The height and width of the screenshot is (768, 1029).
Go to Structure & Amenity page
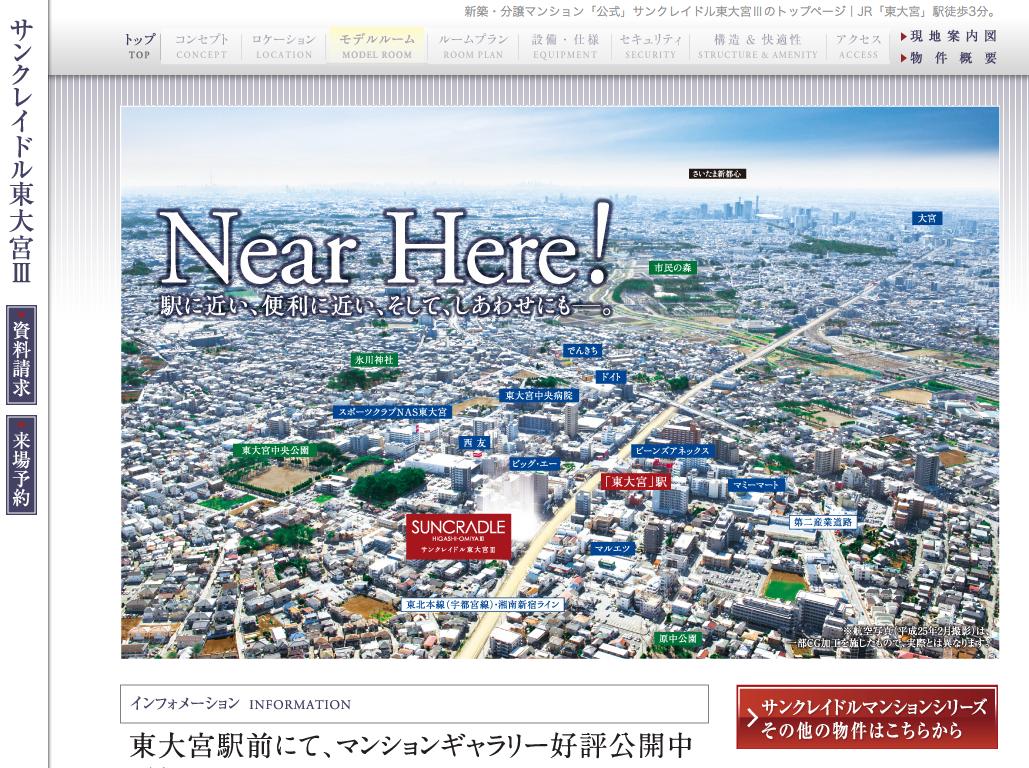tap(757, 46)
